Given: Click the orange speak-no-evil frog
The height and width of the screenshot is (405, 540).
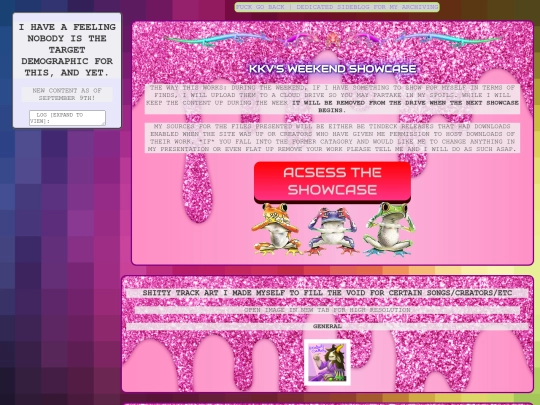Looking at the screenshot, I should click(276, 229).
